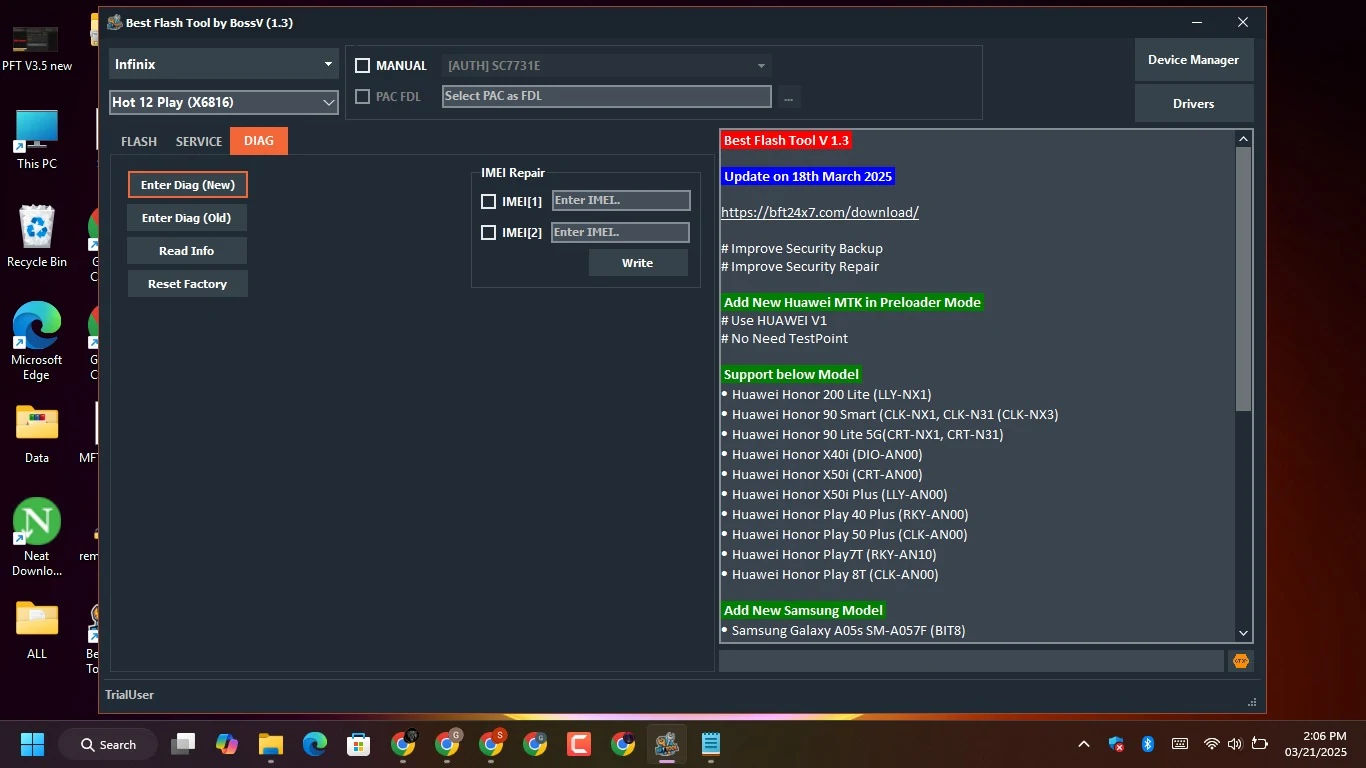Open the Recycle Bin desktop icon
1366x768 pixels.
(37, 237)
